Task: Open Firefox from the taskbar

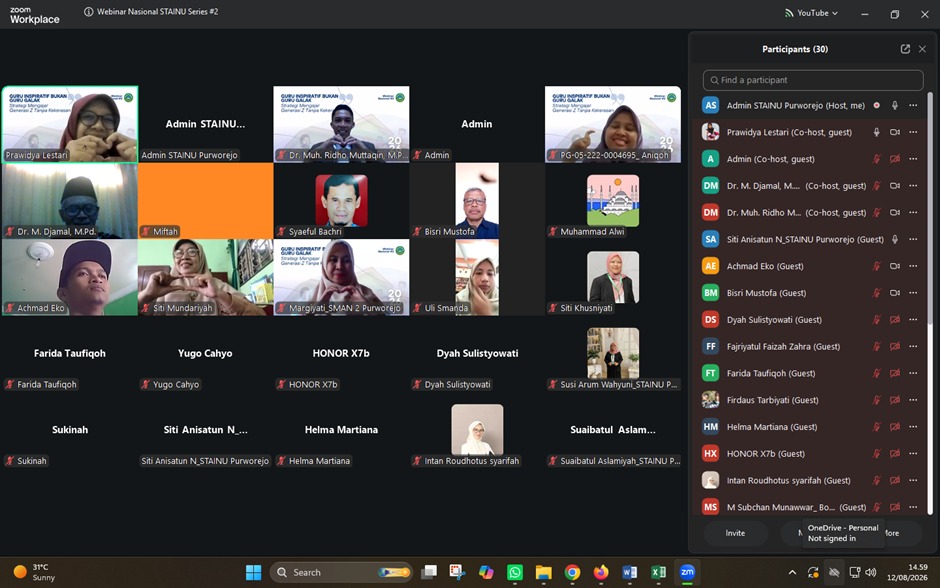Action: click(601, 572)
